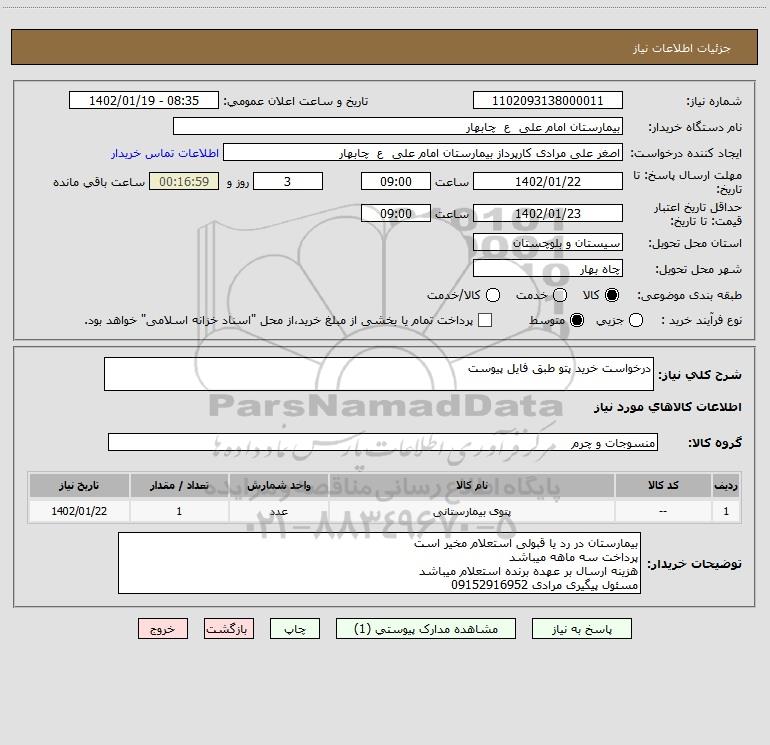The height and width of the screenshot is (745, 770).
Task: Click the شماره نیاز field 1102093138000011
Action: coord(548,100)
